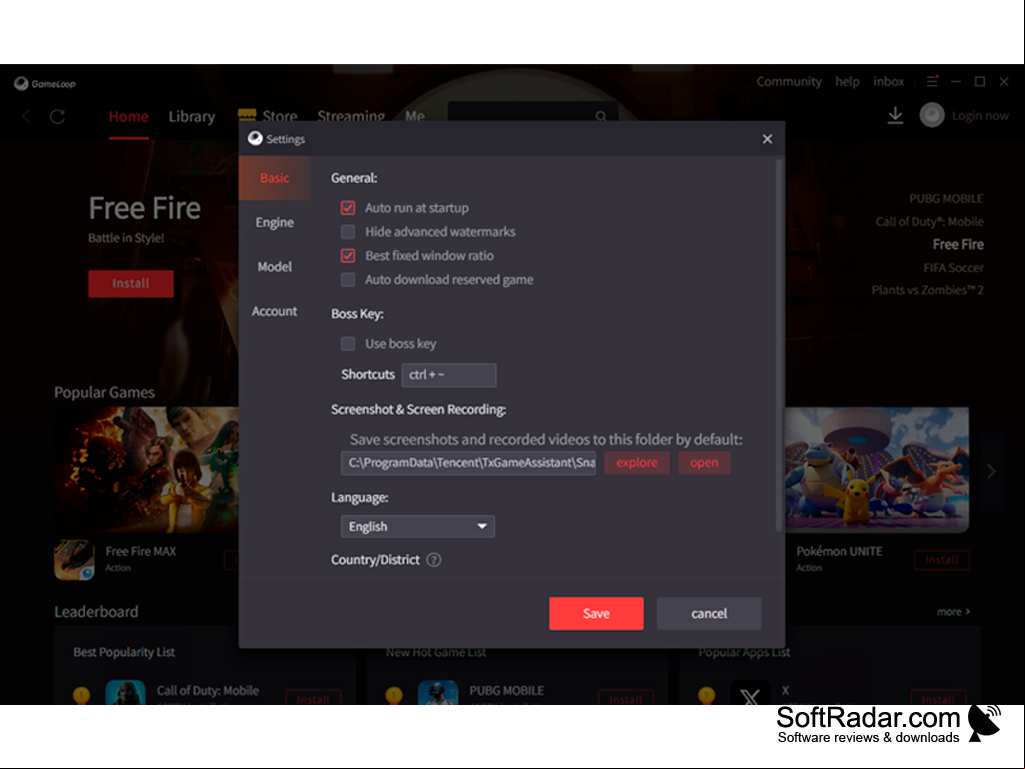Click the refresh icon in the toolbar

58,116
